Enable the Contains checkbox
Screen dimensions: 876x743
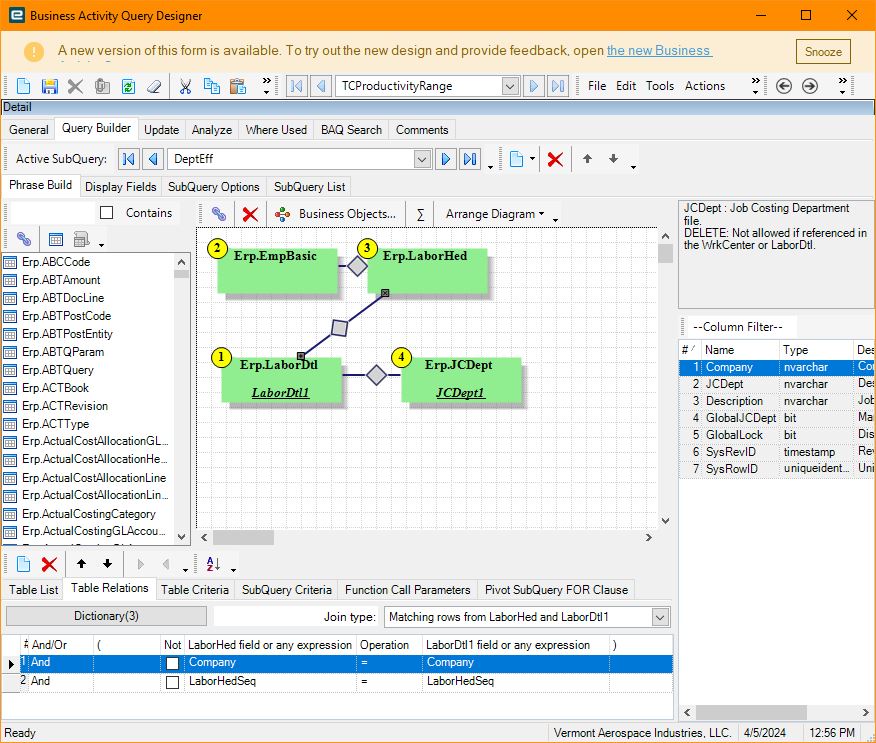(107, 213)
